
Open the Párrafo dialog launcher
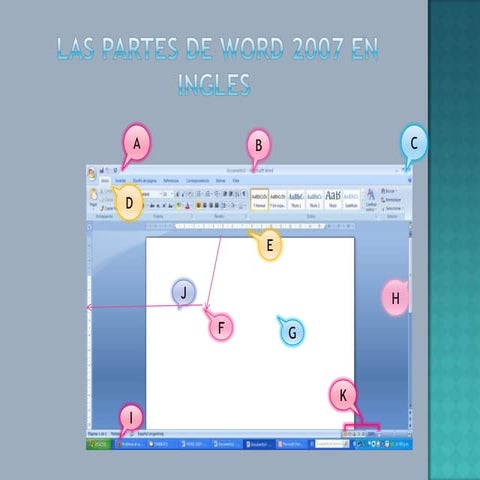coord(246,216)
